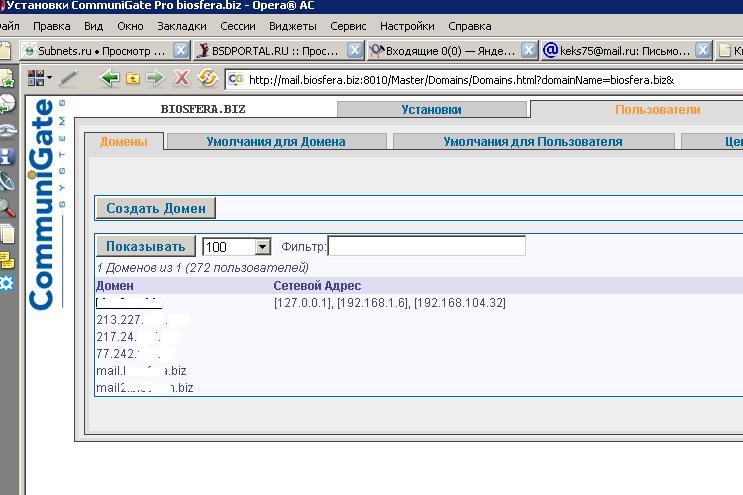Open the Закладки menu
This screenshot has width=743, height=495.
[182, 25]
